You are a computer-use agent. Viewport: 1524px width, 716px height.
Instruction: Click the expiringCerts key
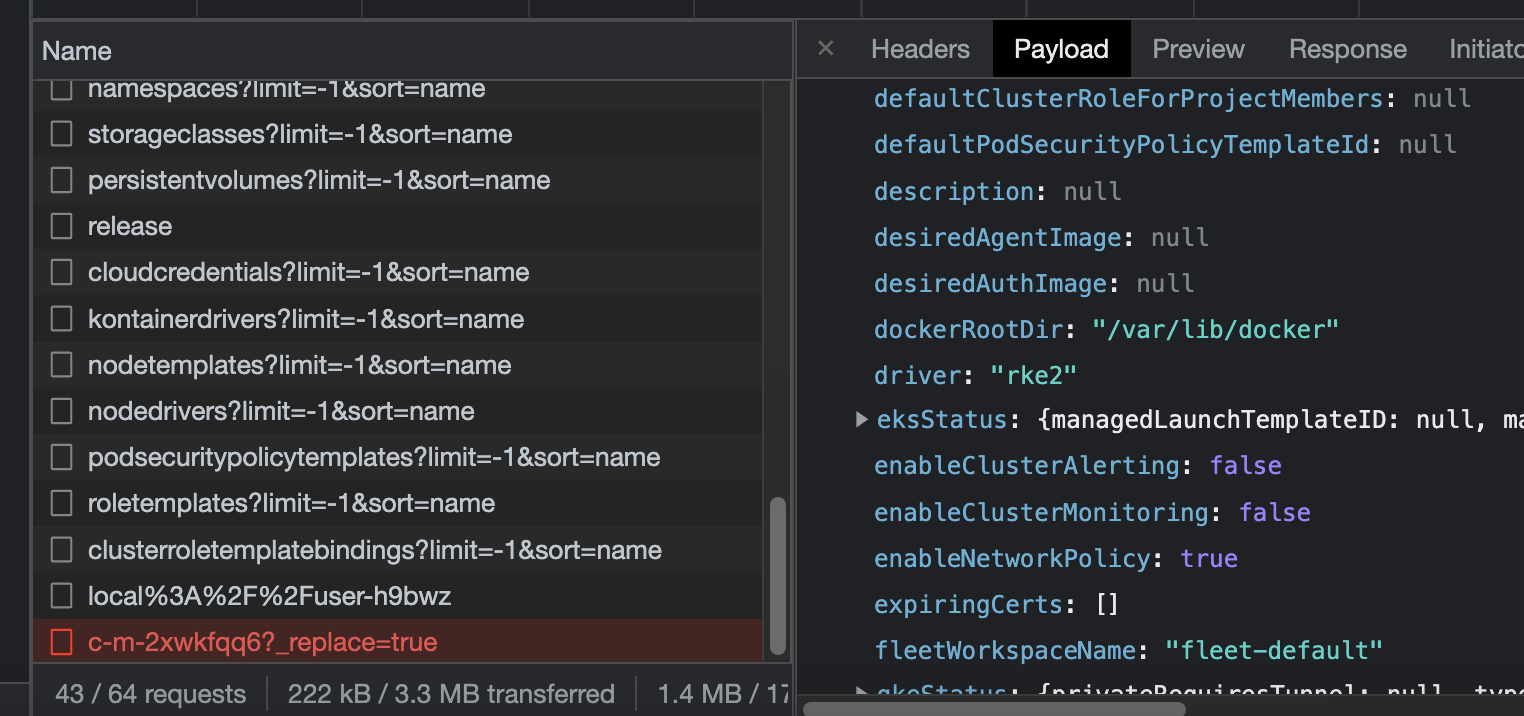tap(968, 605)
